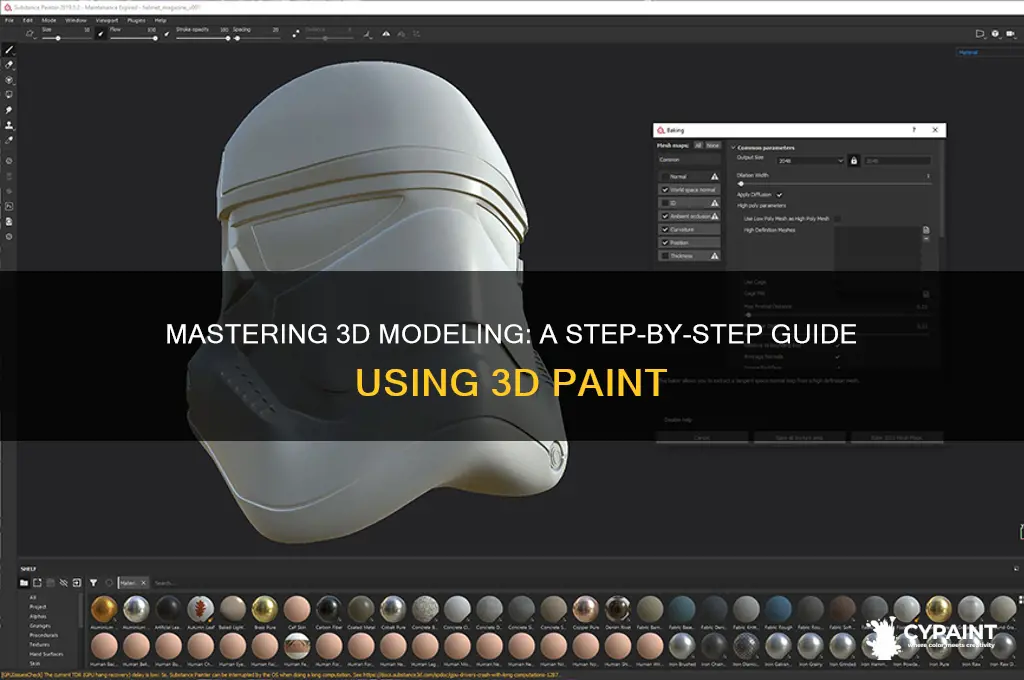
Task: Enable the ID mesh map checkbox
Action: (x=665, y=203)
